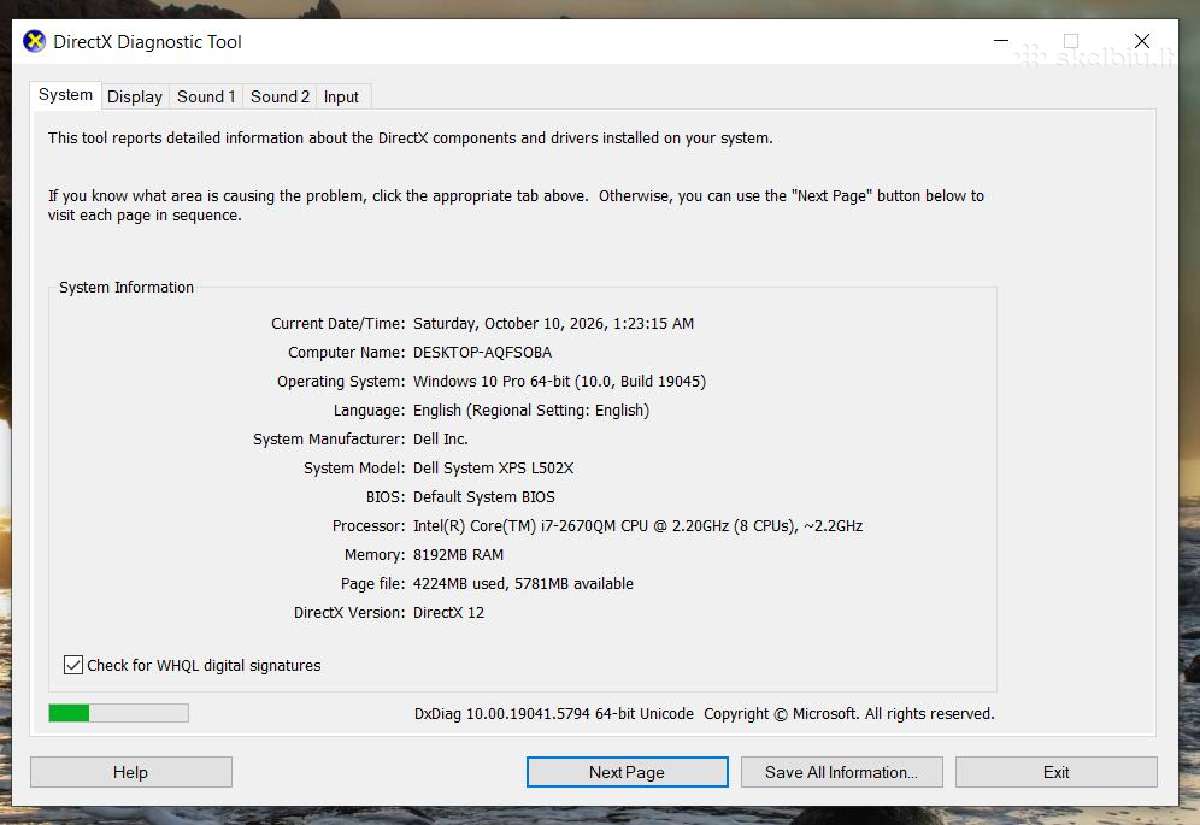
Task: Go to Next Page
Action: (x=627, y=772)
